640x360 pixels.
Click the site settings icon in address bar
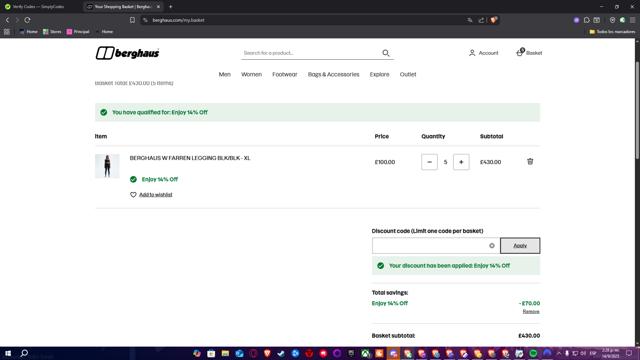click(145, 20)
